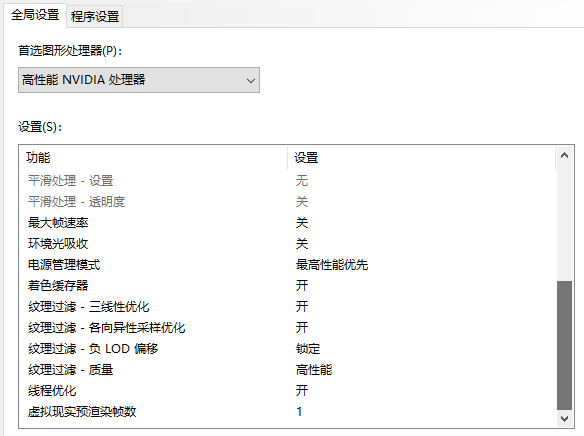The image size is (584, 436).
Task: Click the 高性能 NVIDIA 处理器 combo box
Action: (139, 80)
